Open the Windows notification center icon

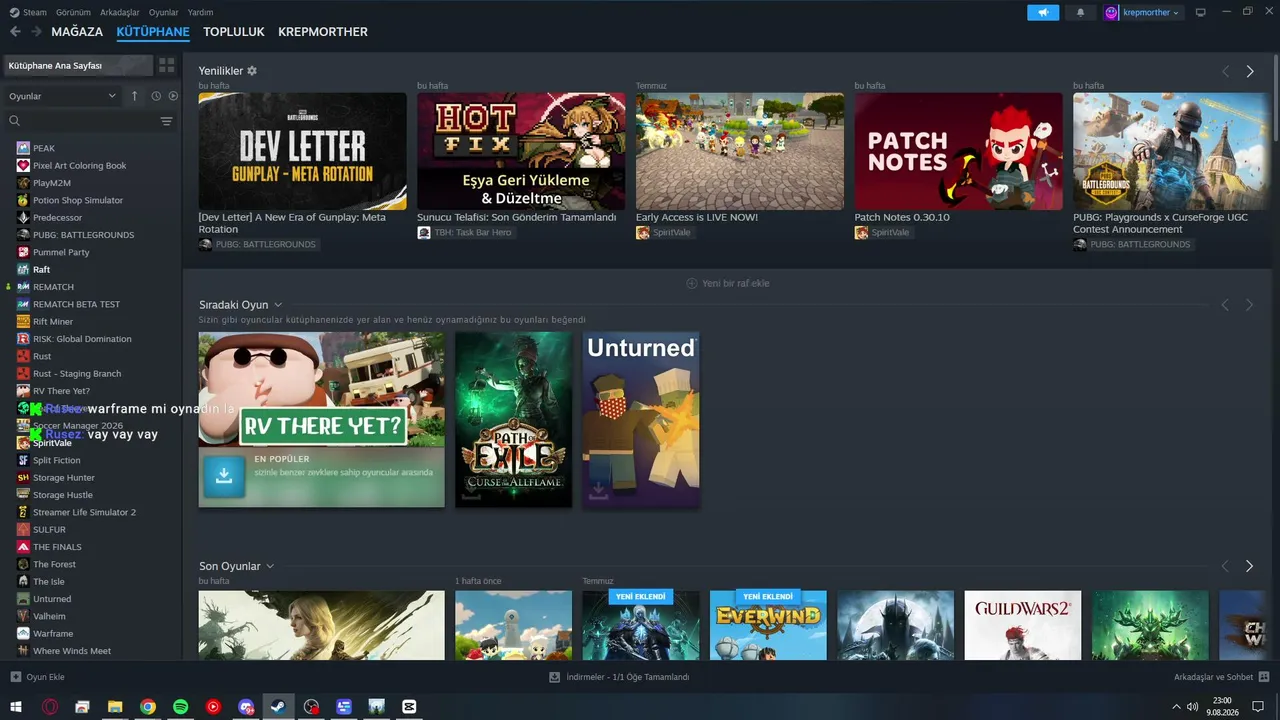(1258, 706)
